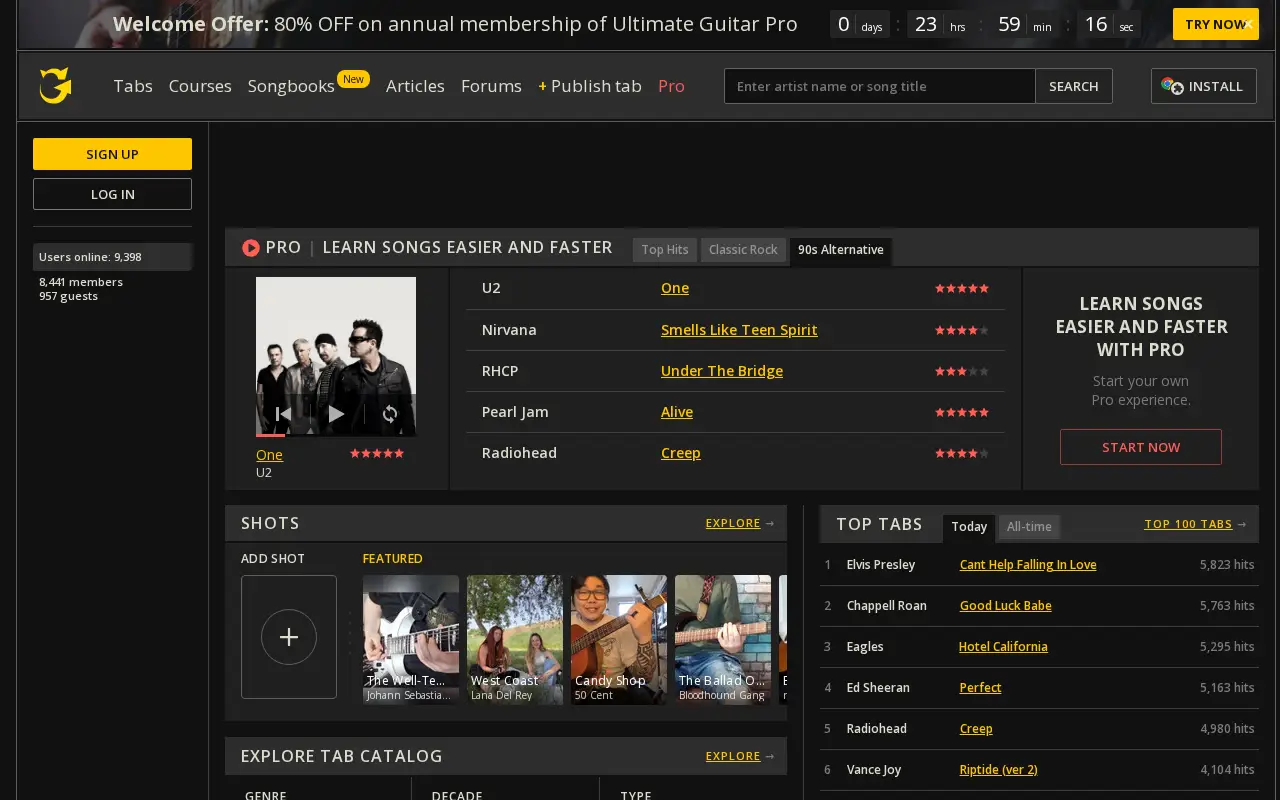The image size is (1280, 800).
Task: Open the Candy Shop shot thumbnail
Action: (619, 640)
